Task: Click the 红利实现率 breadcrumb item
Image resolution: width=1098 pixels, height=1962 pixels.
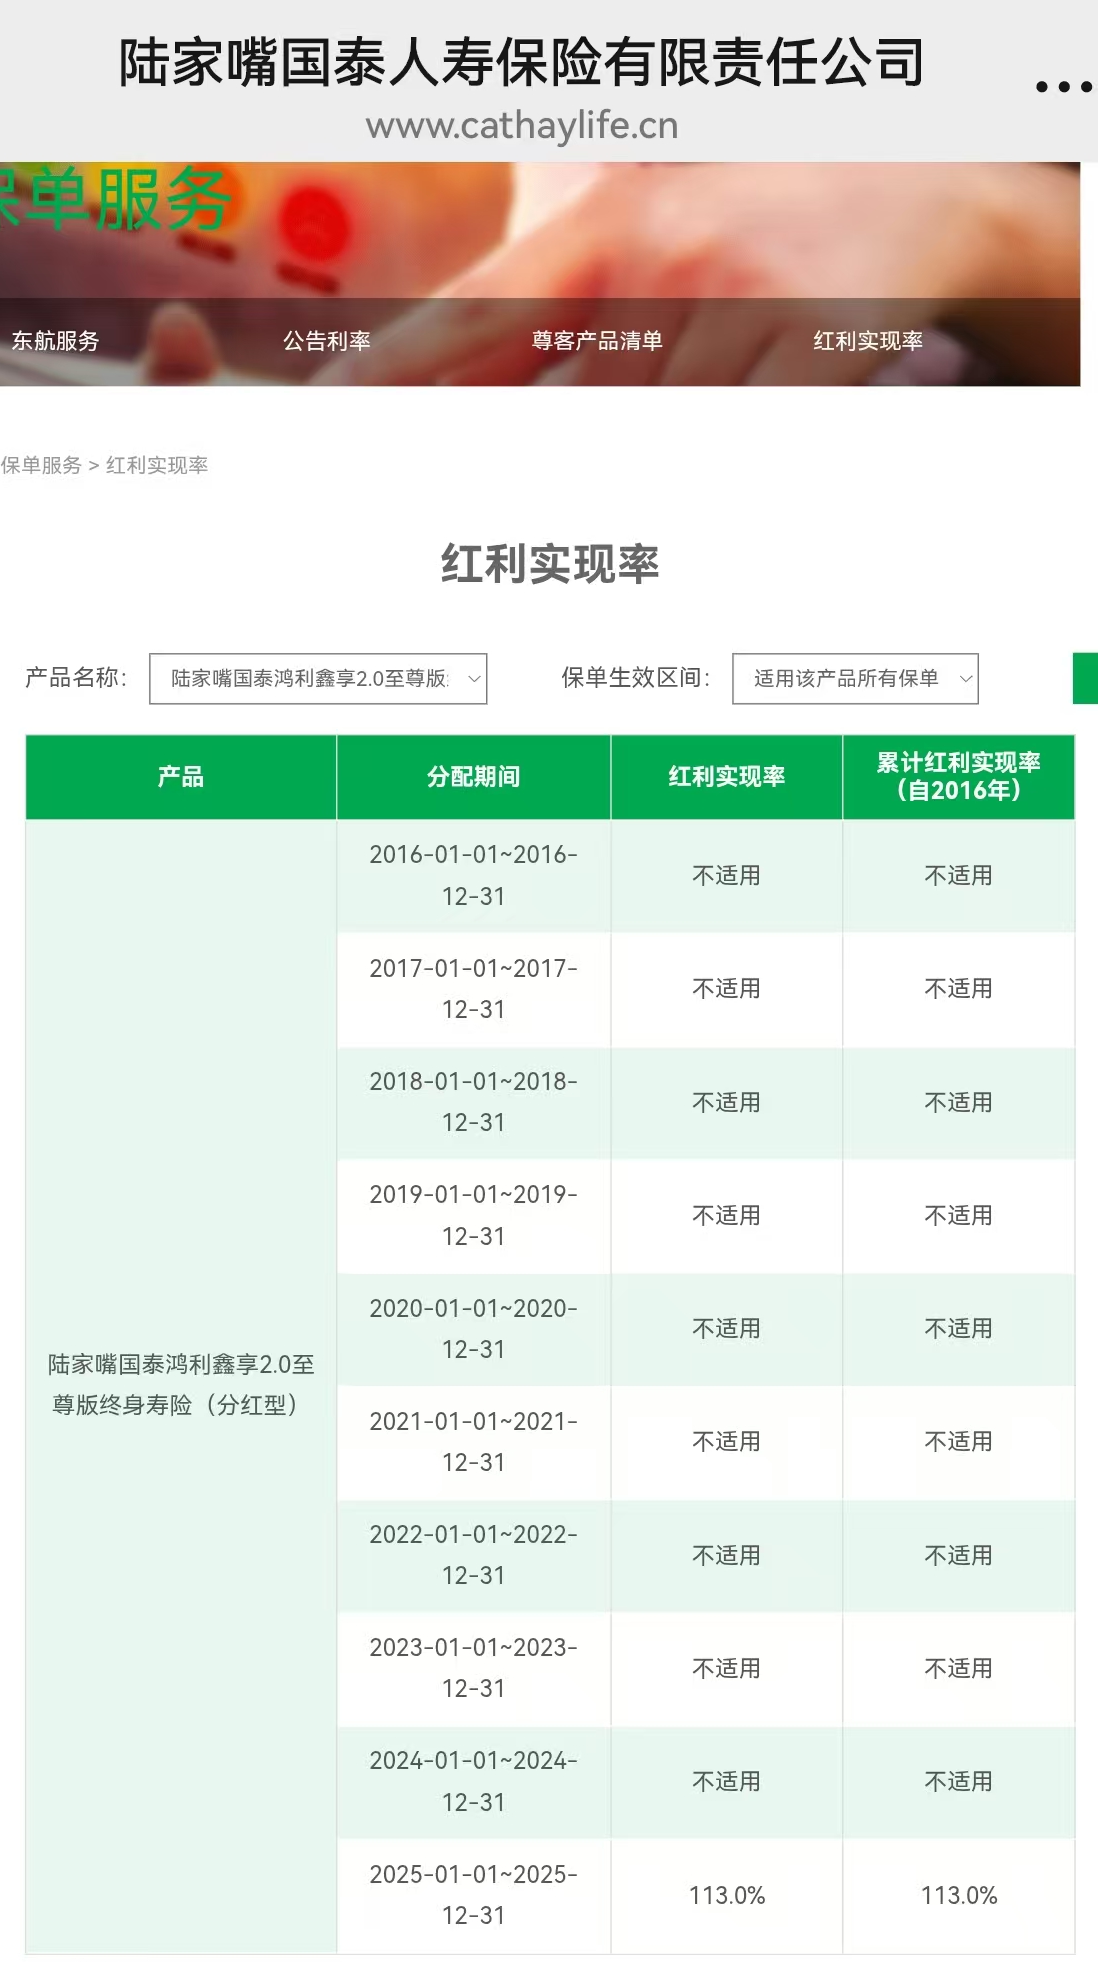Action: tap(157, 465)
